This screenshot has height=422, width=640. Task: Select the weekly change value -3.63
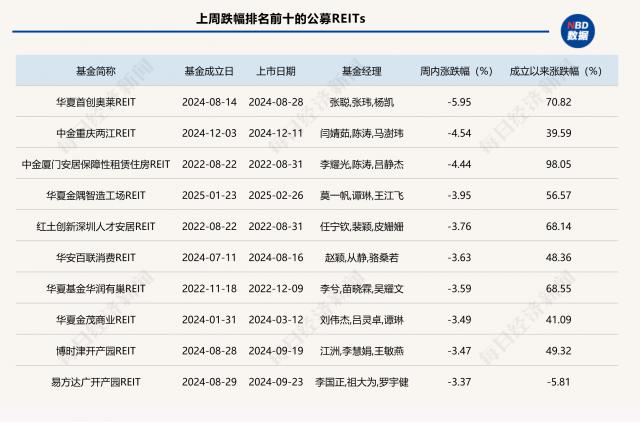(459, 258)
